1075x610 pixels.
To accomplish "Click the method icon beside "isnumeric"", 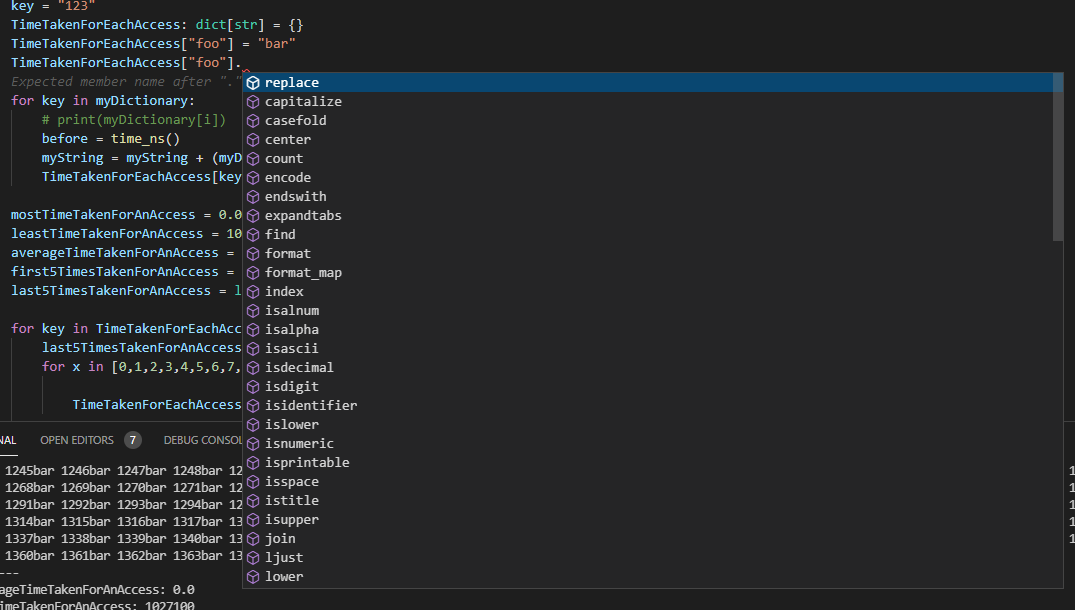I will [252, 443].
